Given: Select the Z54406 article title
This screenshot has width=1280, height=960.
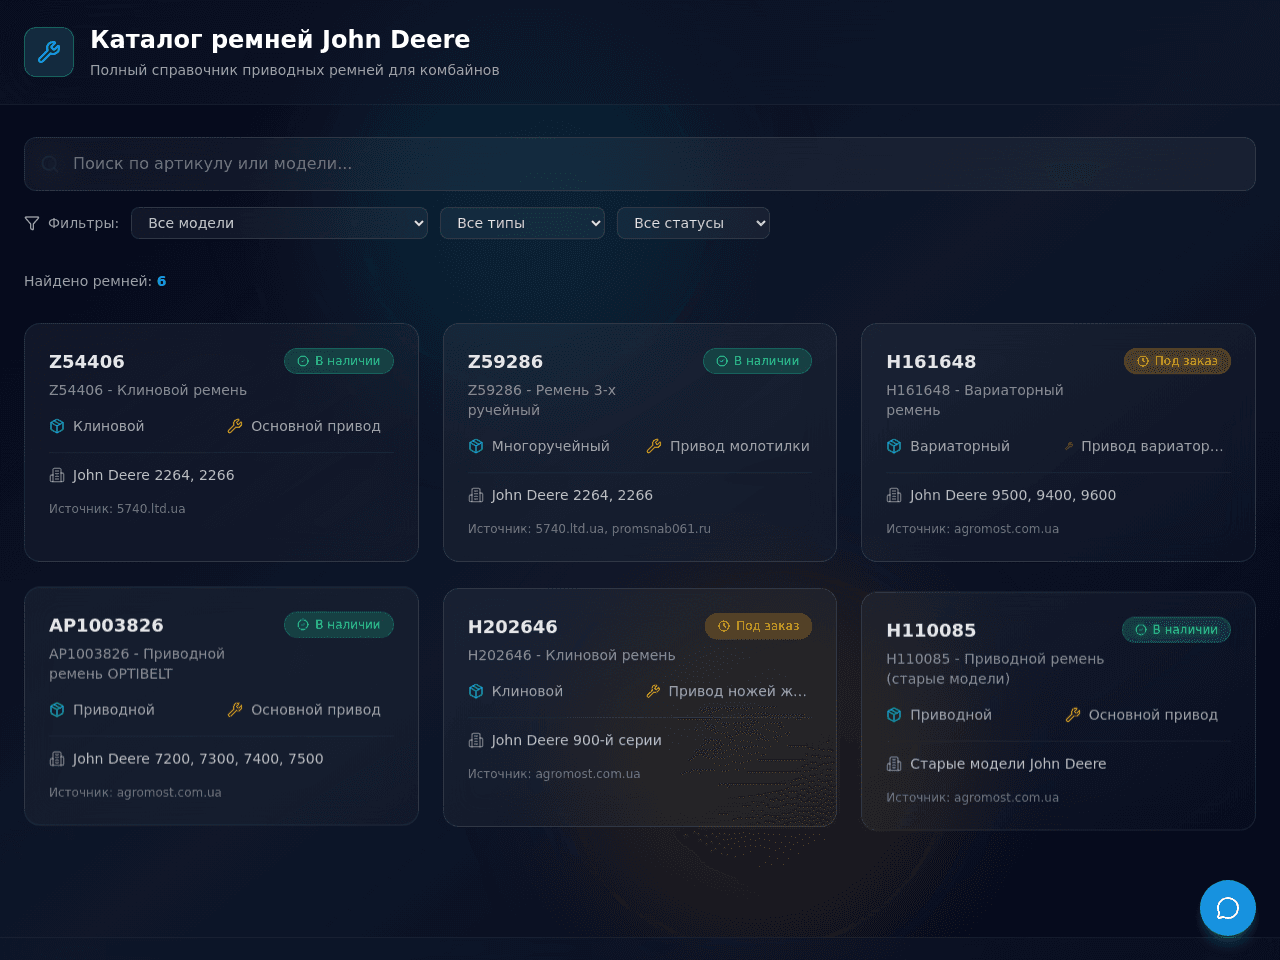Looking at the screenshot, I should click(x=87, y=362).
